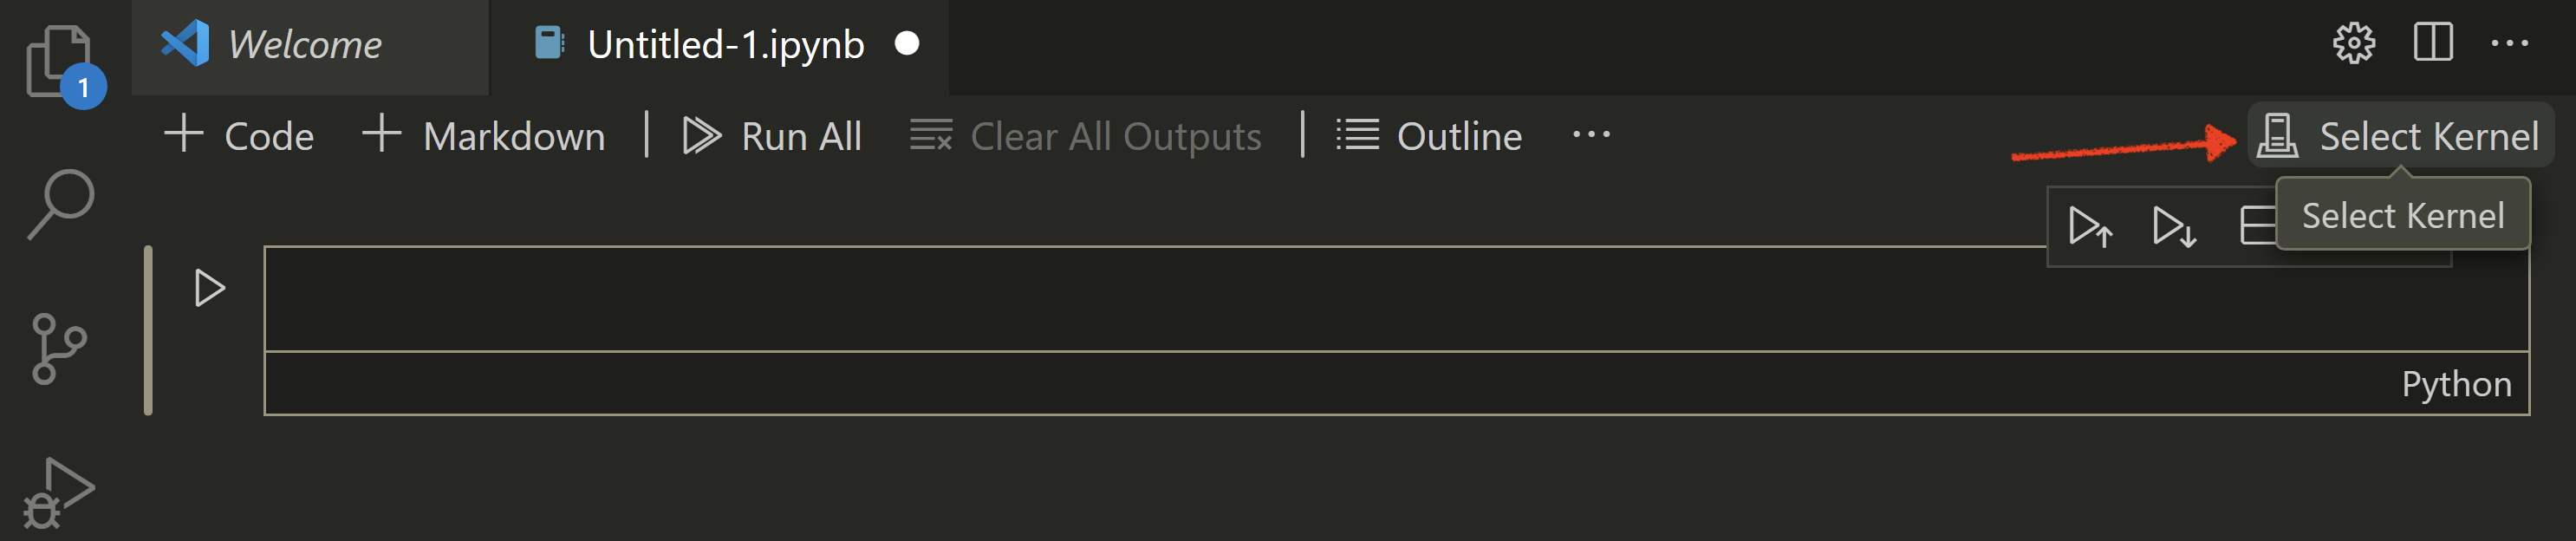Toggle the Outline view button
This screenshot has width=2576, height=541.
click(1429, 135)
